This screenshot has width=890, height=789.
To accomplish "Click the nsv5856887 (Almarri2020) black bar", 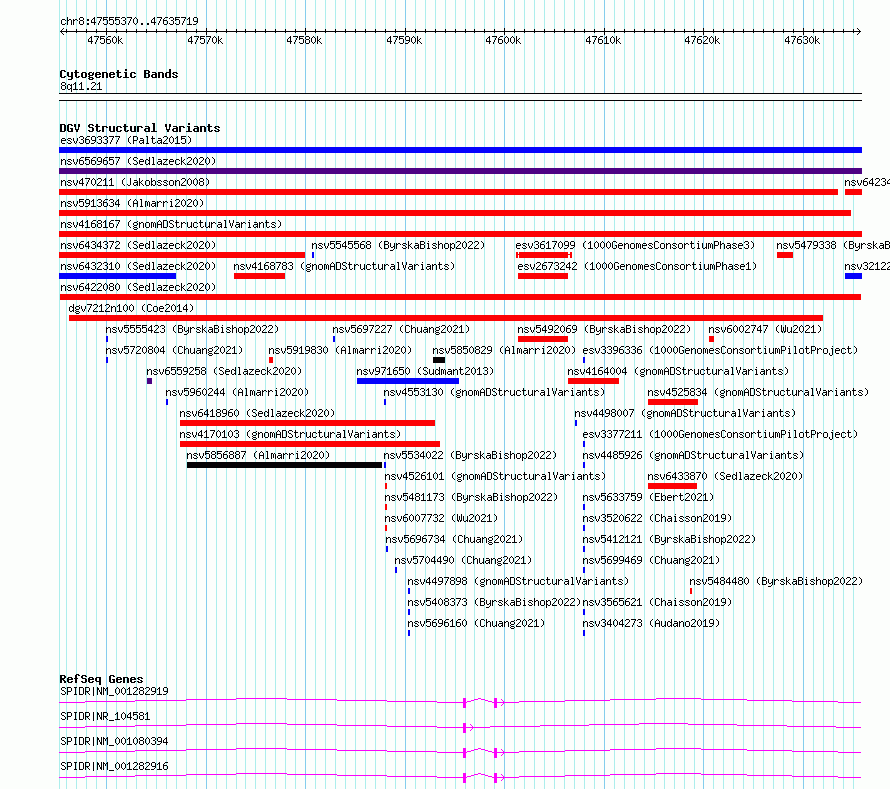I will (284, 465).
